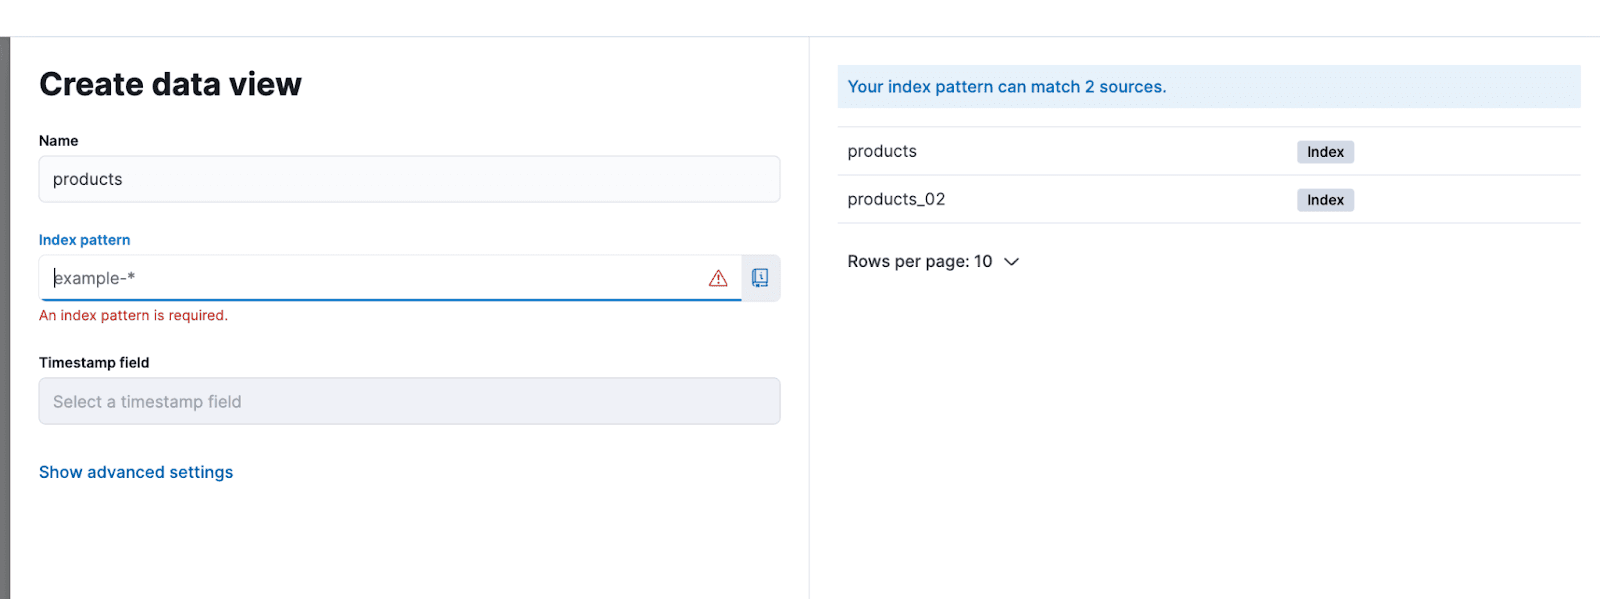
Task: Click the Index badge next to products_02
Action: (x=1325, y=200)
